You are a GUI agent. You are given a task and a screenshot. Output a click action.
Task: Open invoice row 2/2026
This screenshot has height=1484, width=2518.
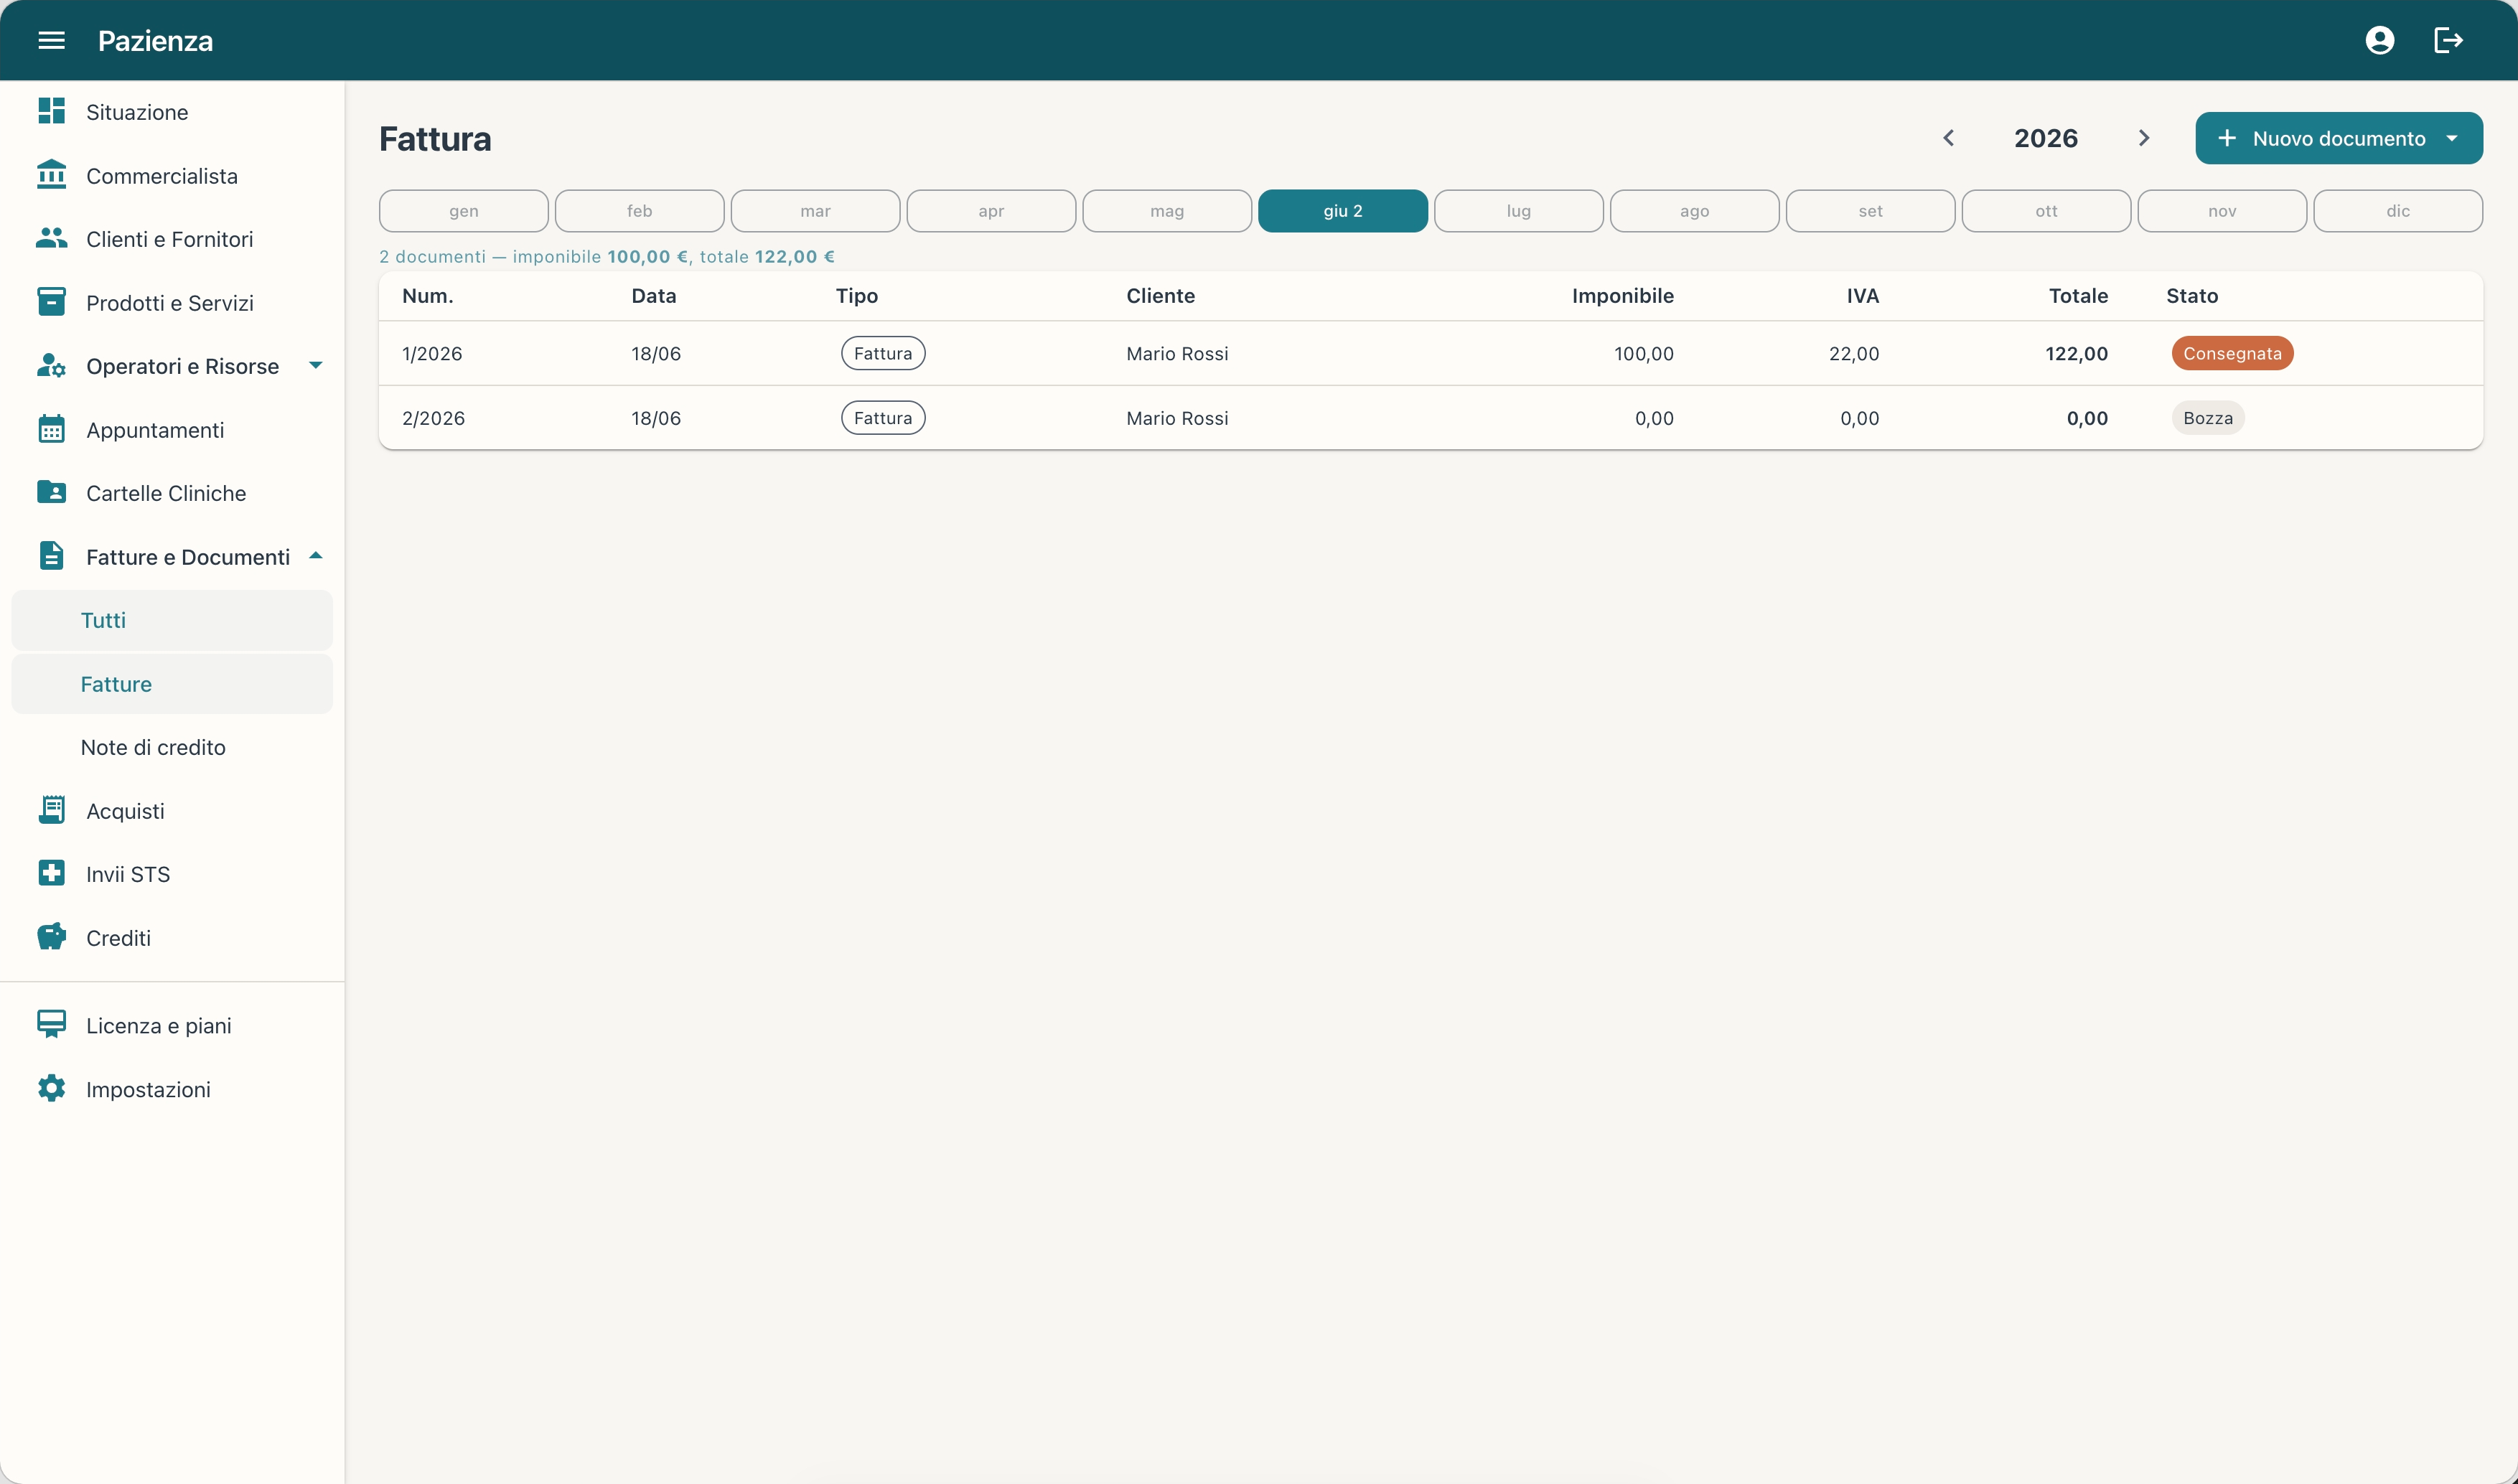(x=1431, y=418)
